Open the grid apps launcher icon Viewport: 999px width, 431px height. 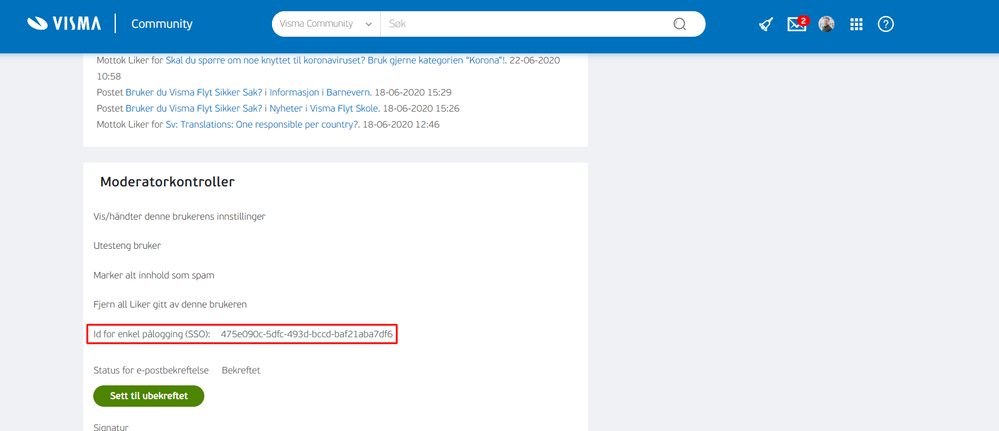856,24
